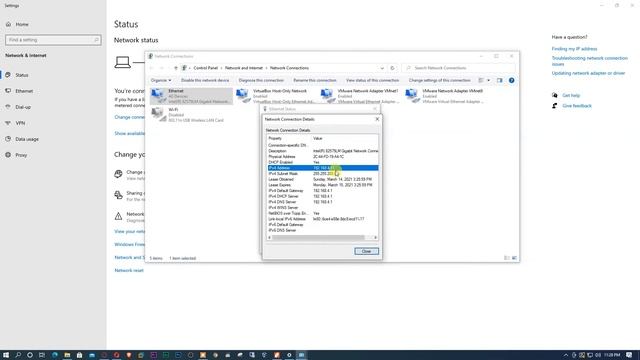Click View status of this connection
The width and height of the screenshot is (640, 360).
tap(372, 80)
